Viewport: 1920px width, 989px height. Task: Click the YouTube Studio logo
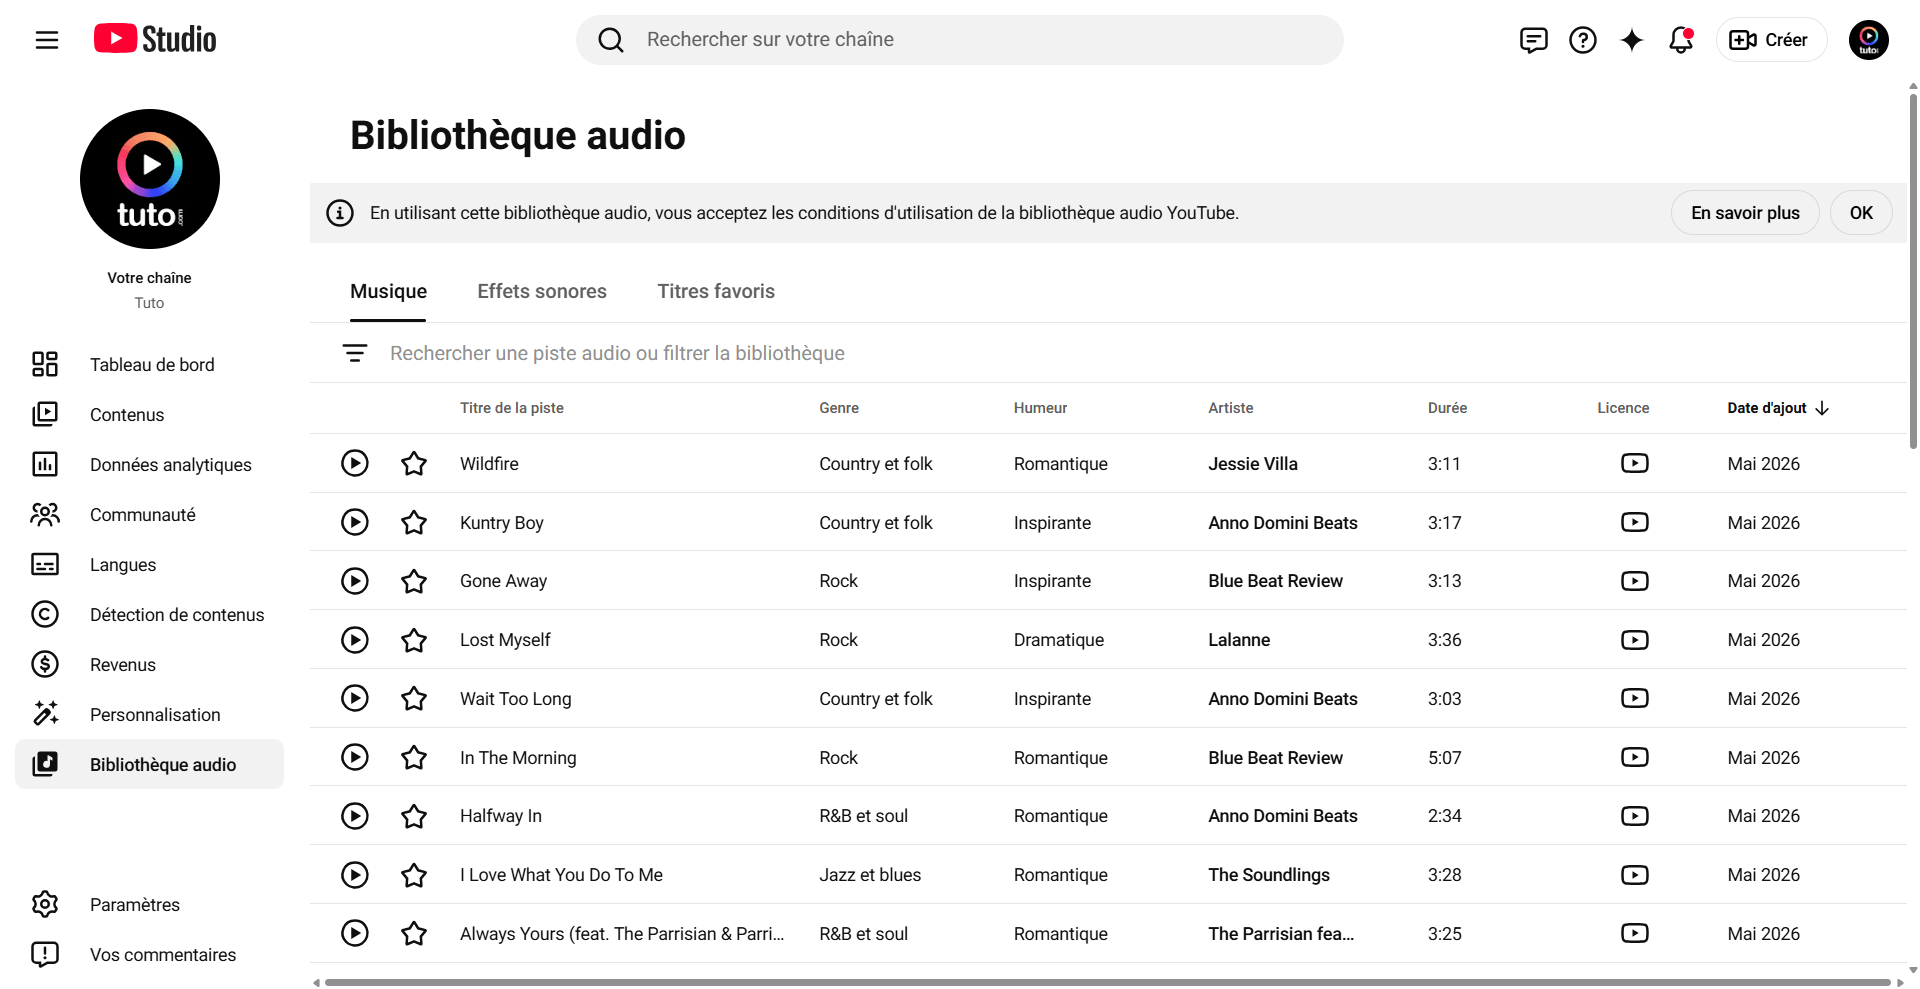tap(155, 39)
